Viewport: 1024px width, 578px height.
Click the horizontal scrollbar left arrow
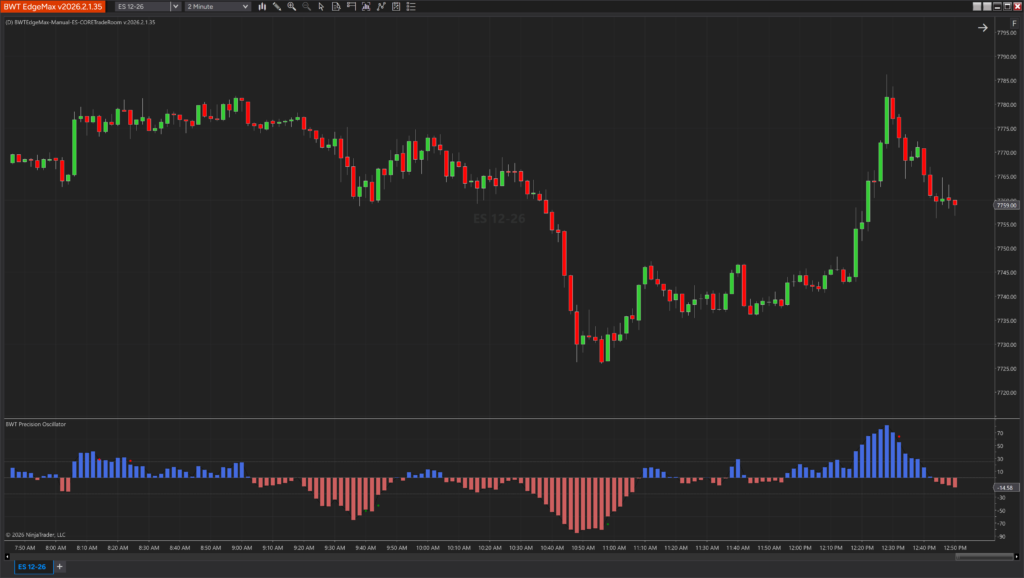point(7,557)
